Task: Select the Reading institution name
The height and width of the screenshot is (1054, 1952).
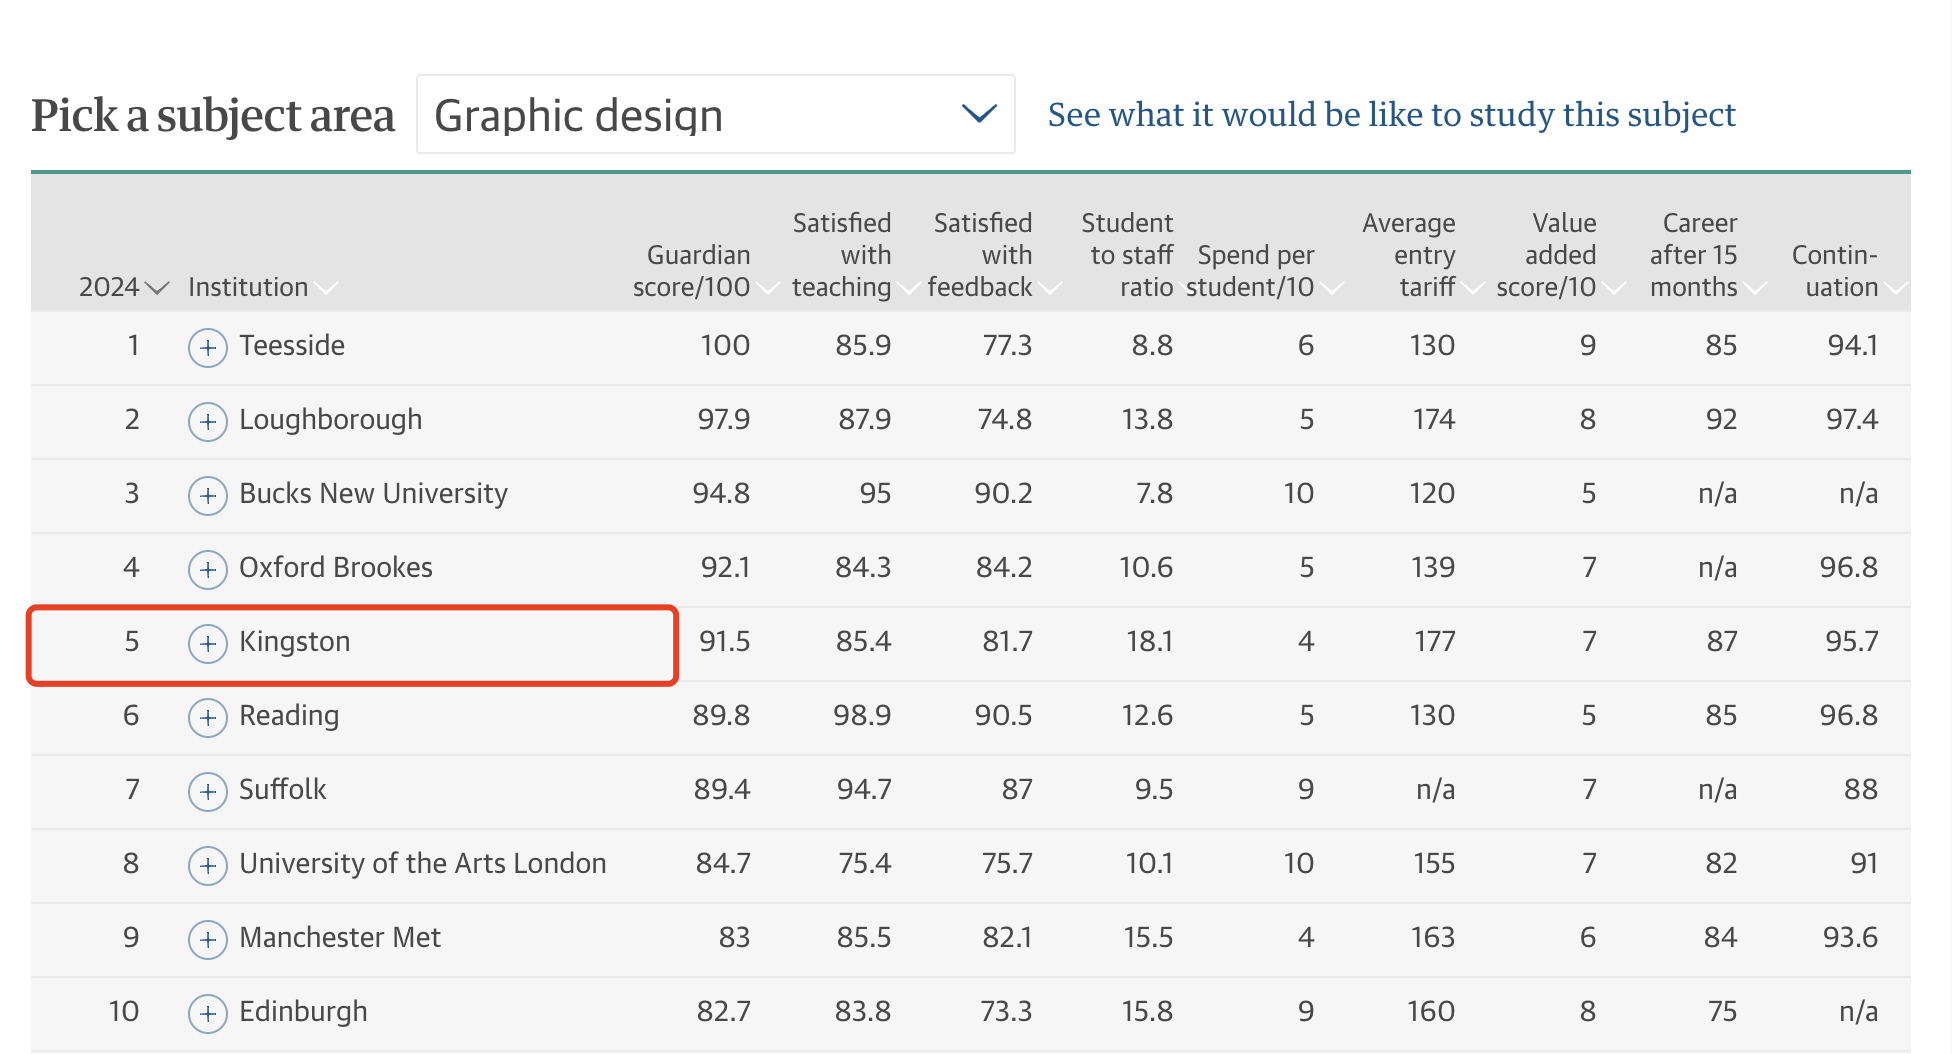Action: coord(289,716)
